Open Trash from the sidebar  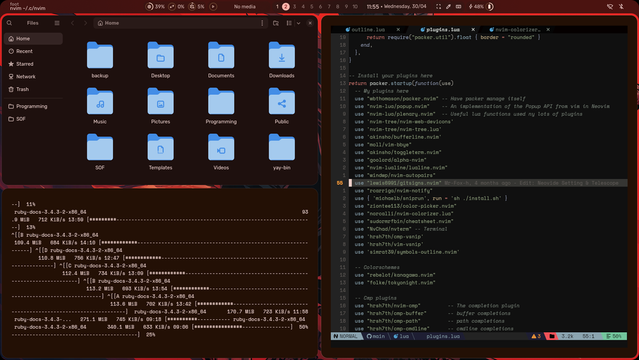click(x=22, y=89)
